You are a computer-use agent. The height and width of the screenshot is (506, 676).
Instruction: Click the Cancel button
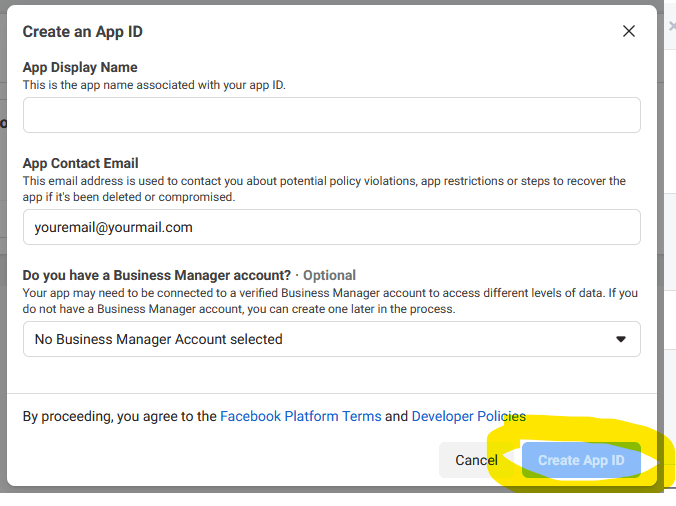[x=476, y=460]
